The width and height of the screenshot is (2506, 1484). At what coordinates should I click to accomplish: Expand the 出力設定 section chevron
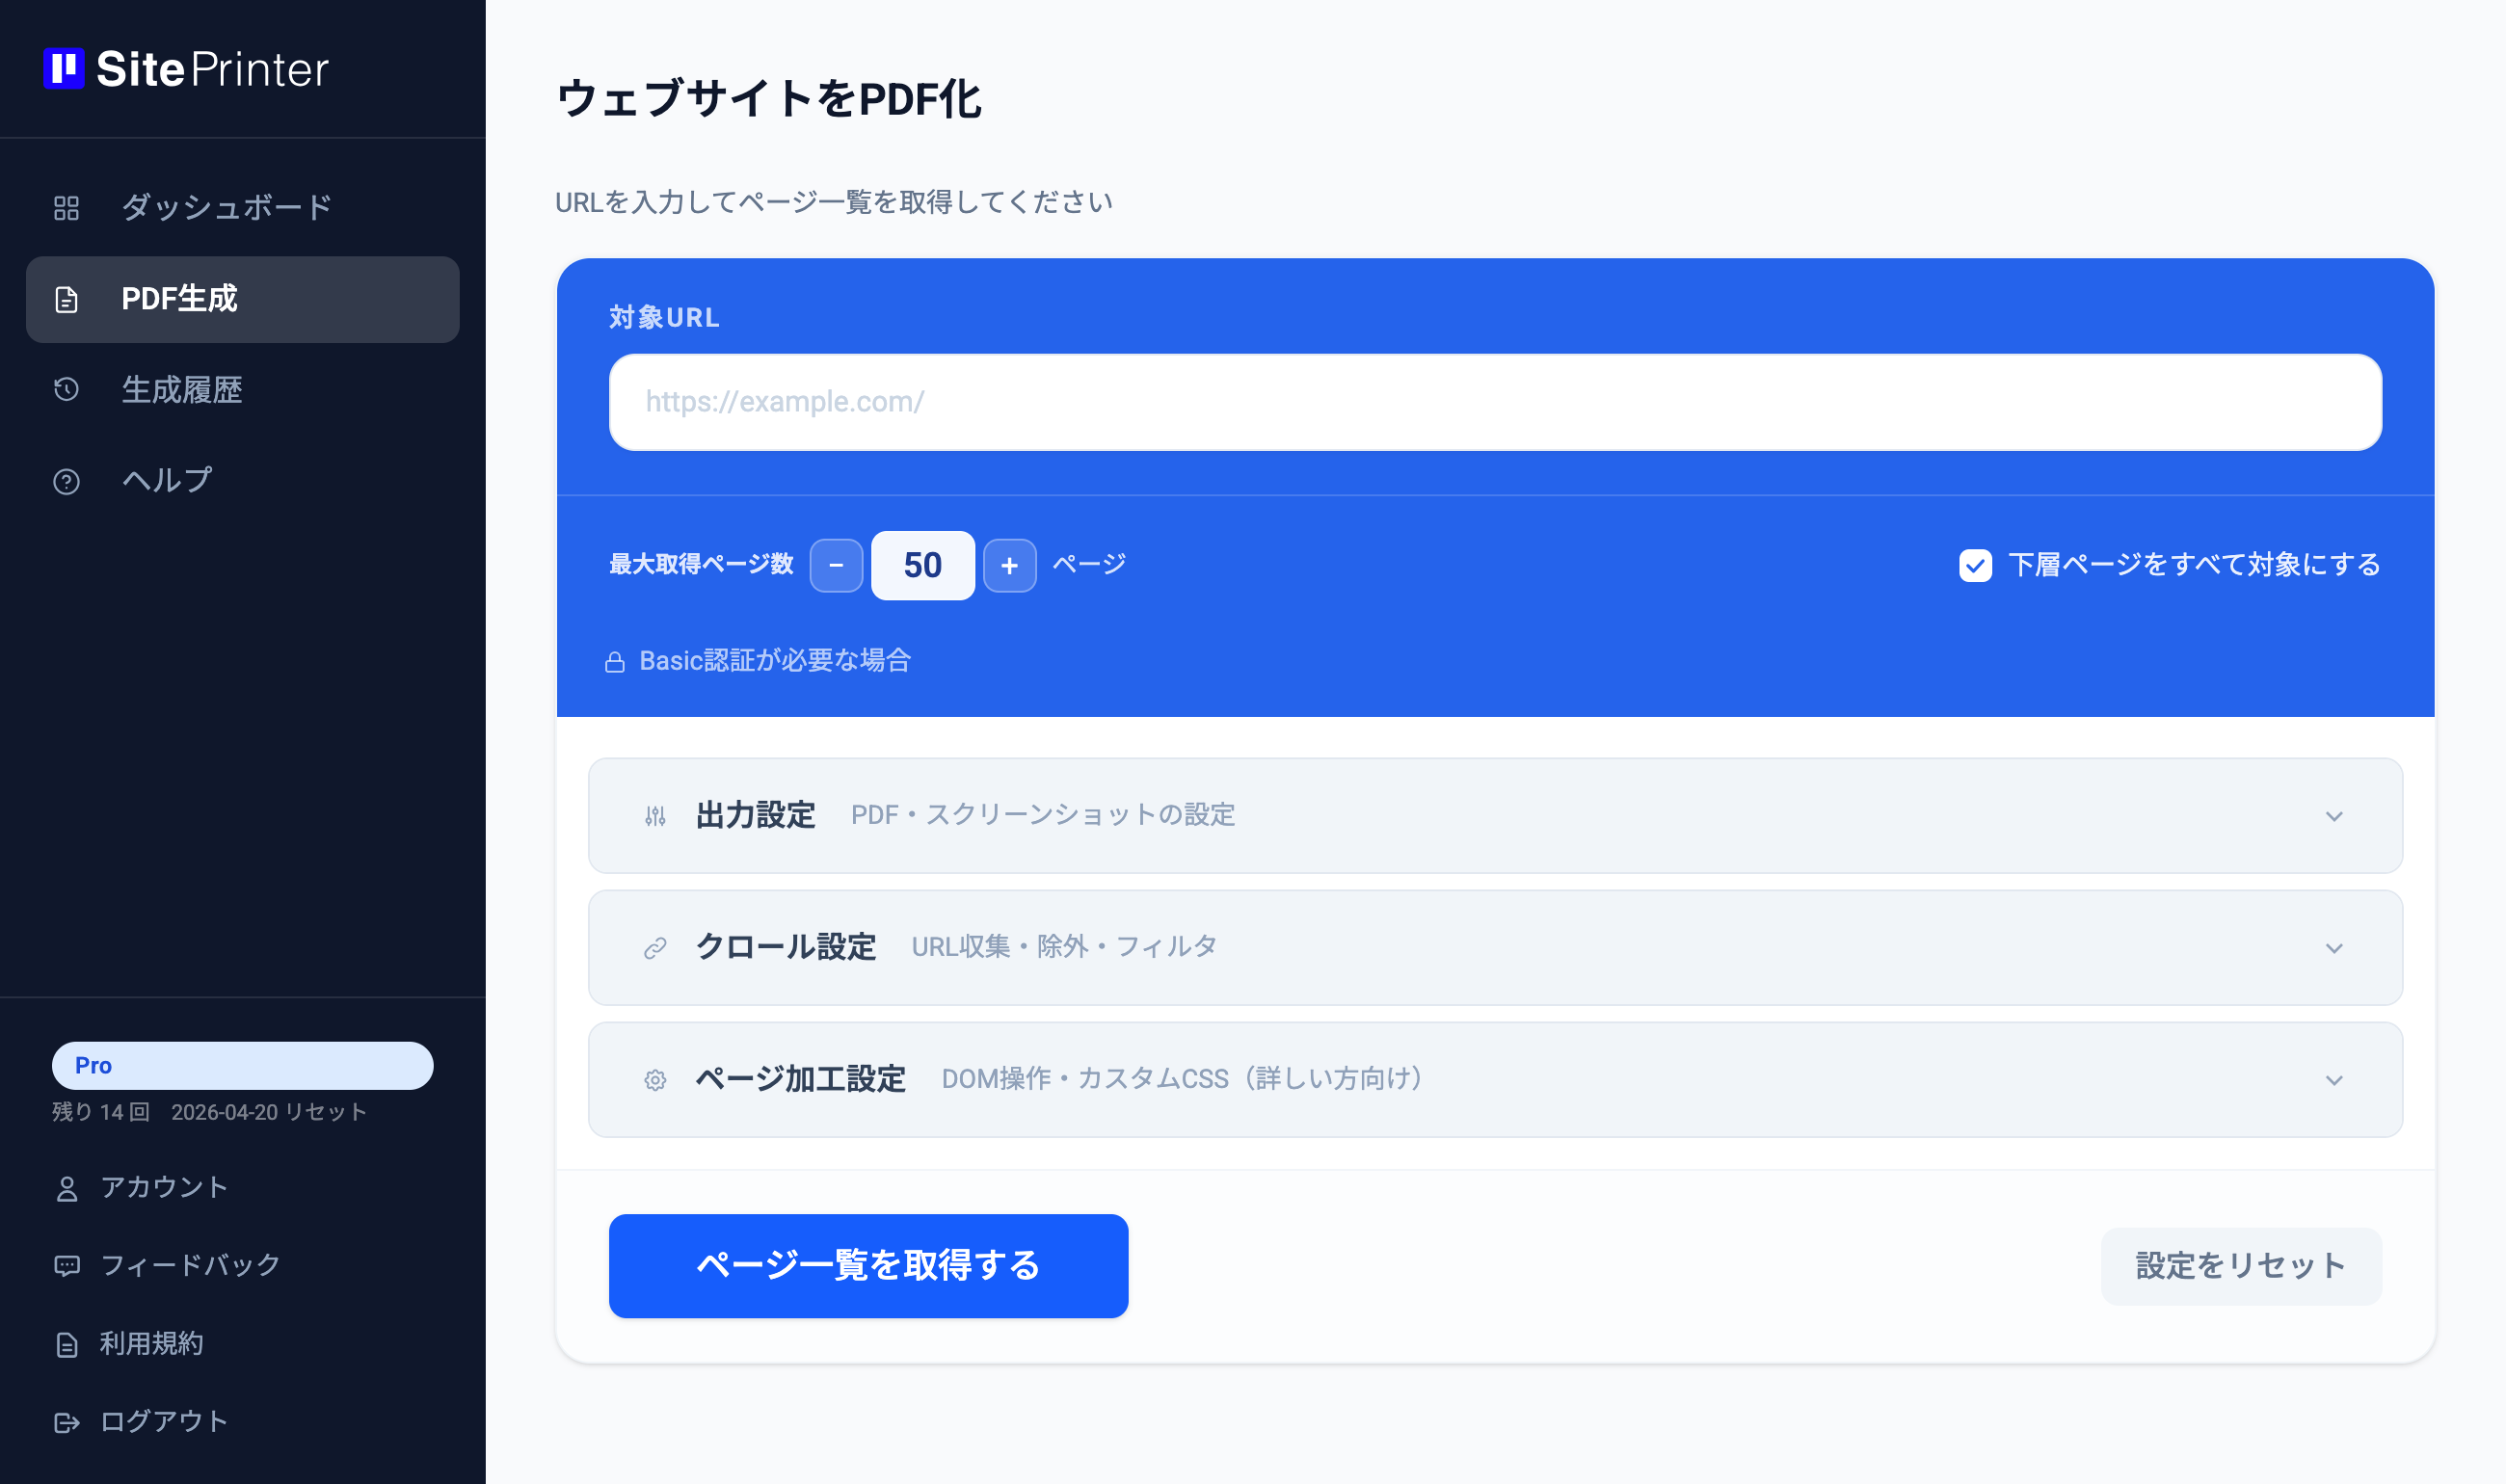pyautogui.click(x=2334, y=816)
